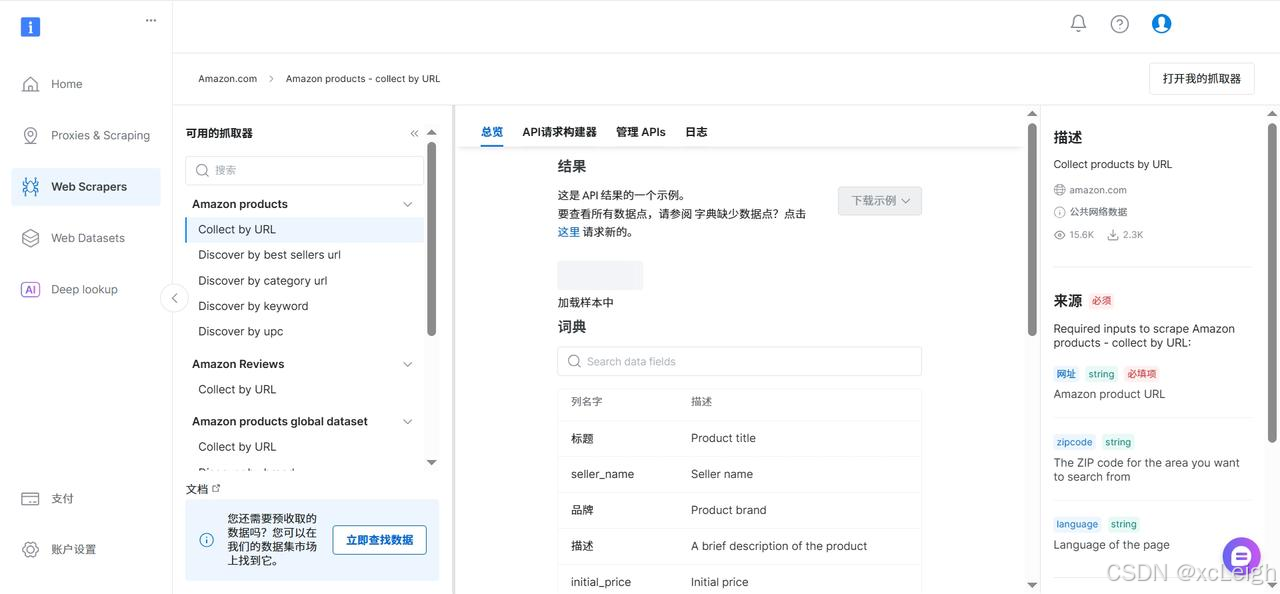Click the 网址 parameter tag
This screenshot has height=594, width=1280.
click(1066, 374)
